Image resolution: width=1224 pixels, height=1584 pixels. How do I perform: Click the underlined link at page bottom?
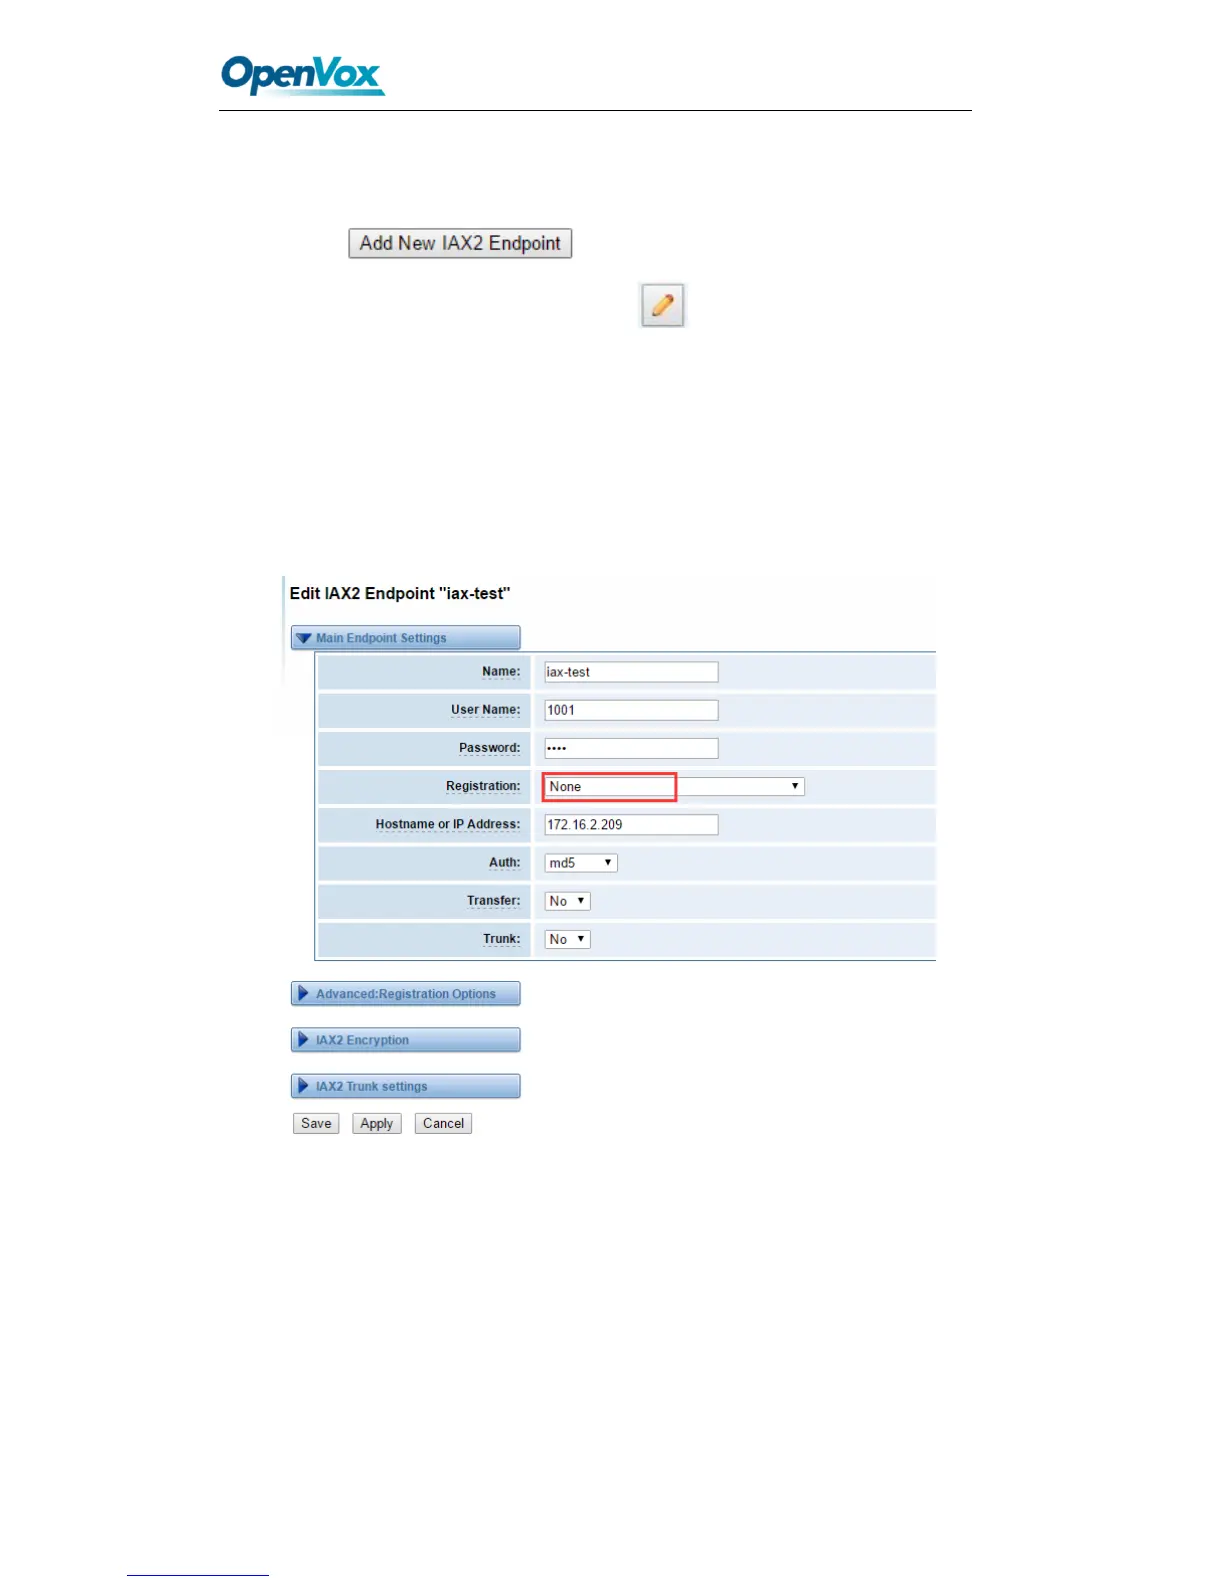pos(197,1573)
